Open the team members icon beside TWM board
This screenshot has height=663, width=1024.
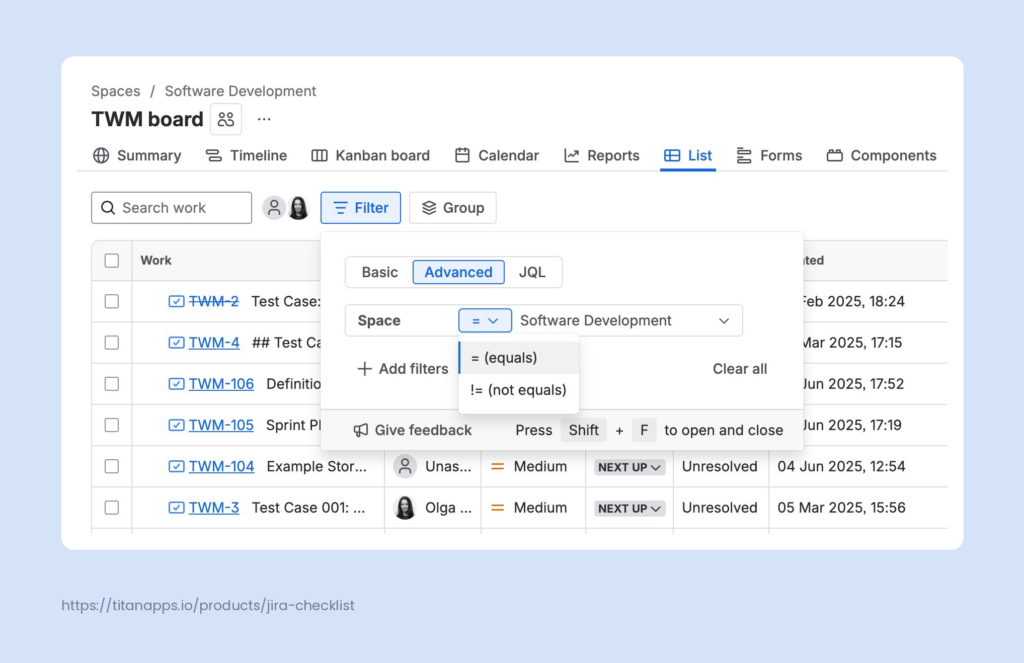[x=225, y=118]
